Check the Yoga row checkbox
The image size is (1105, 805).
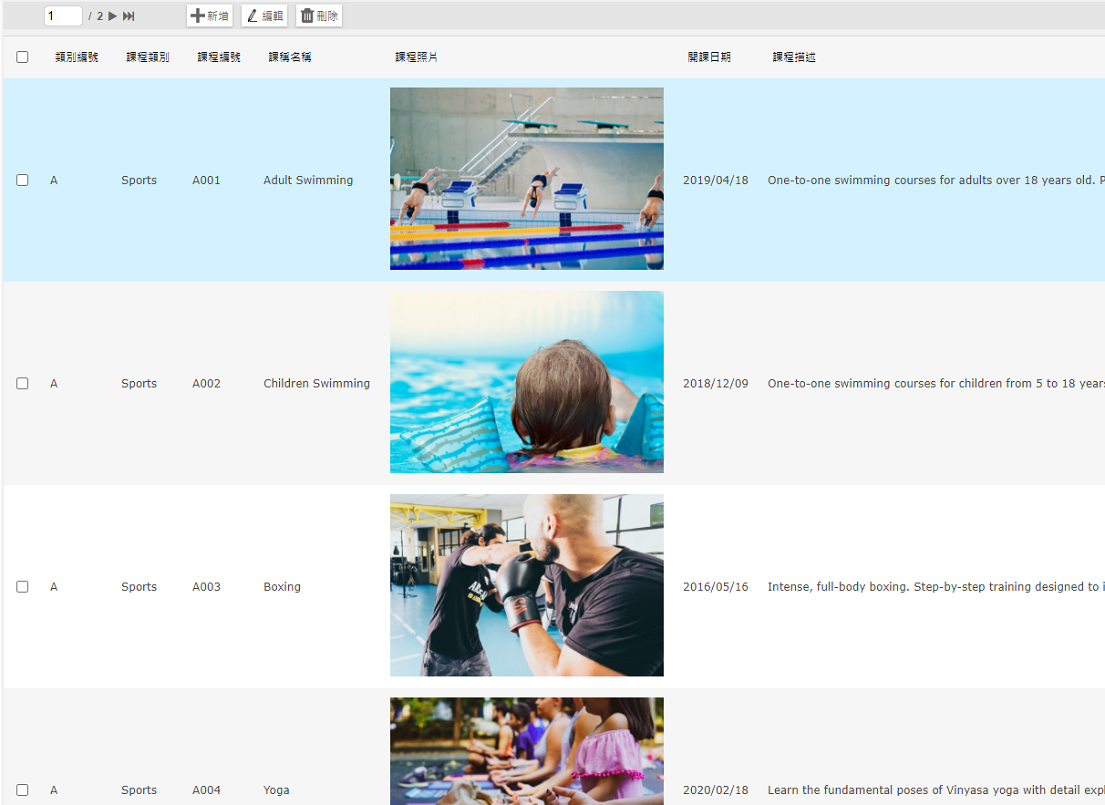[x=23, y=789]
